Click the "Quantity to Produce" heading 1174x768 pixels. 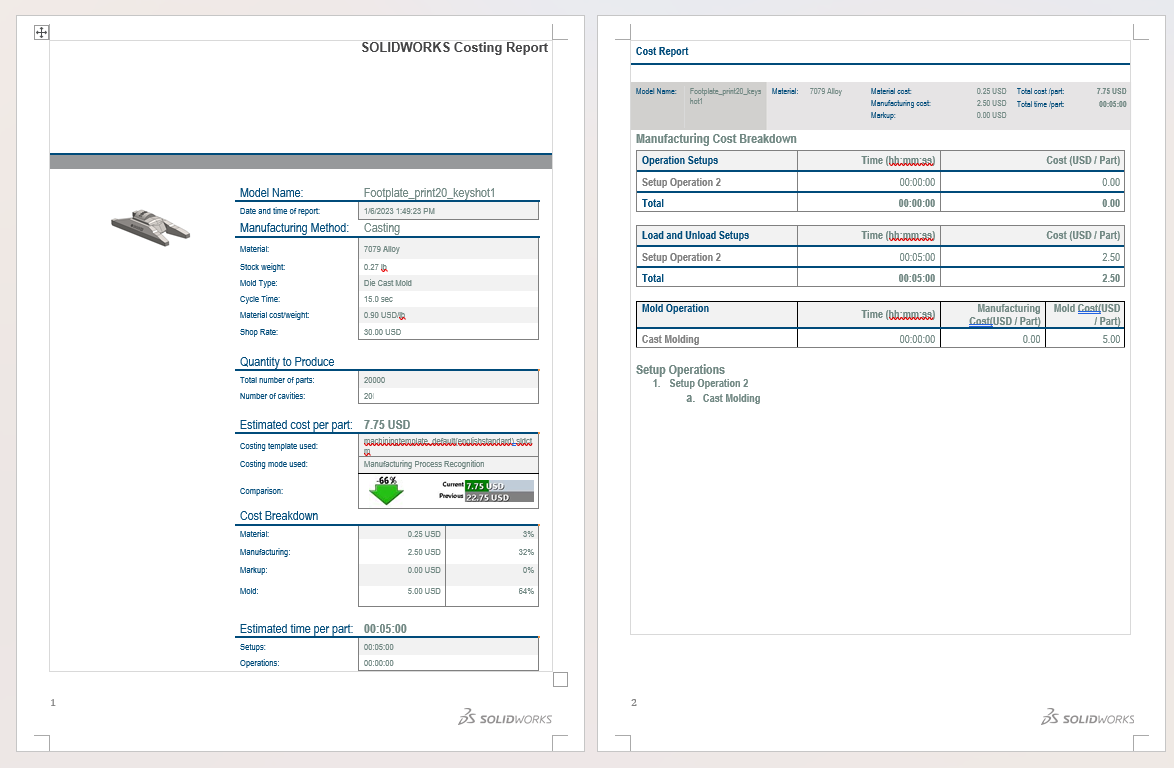287,362
